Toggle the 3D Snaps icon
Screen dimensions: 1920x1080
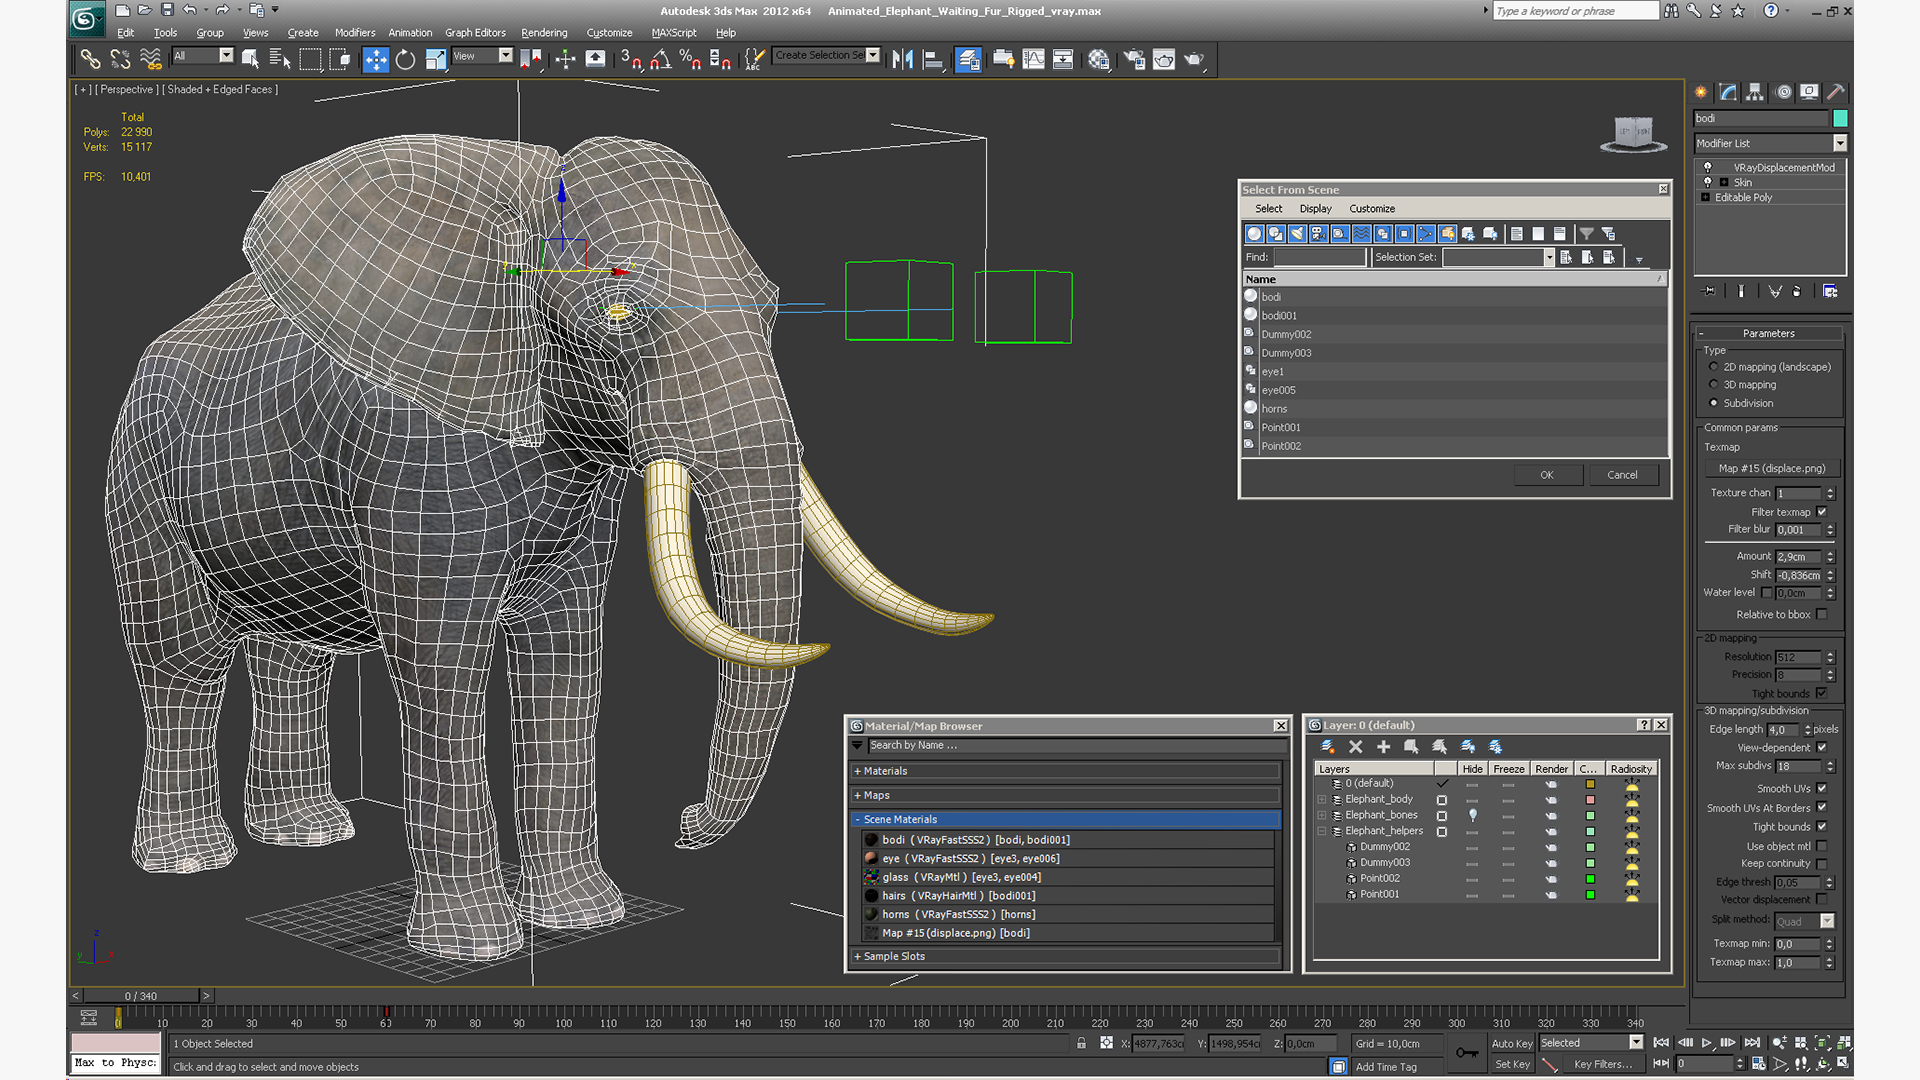pos(630,59)
